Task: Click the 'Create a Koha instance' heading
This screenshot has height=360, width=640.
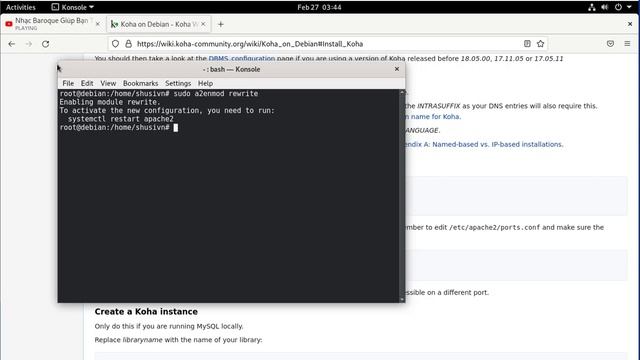Action: [x=146, y=311]
